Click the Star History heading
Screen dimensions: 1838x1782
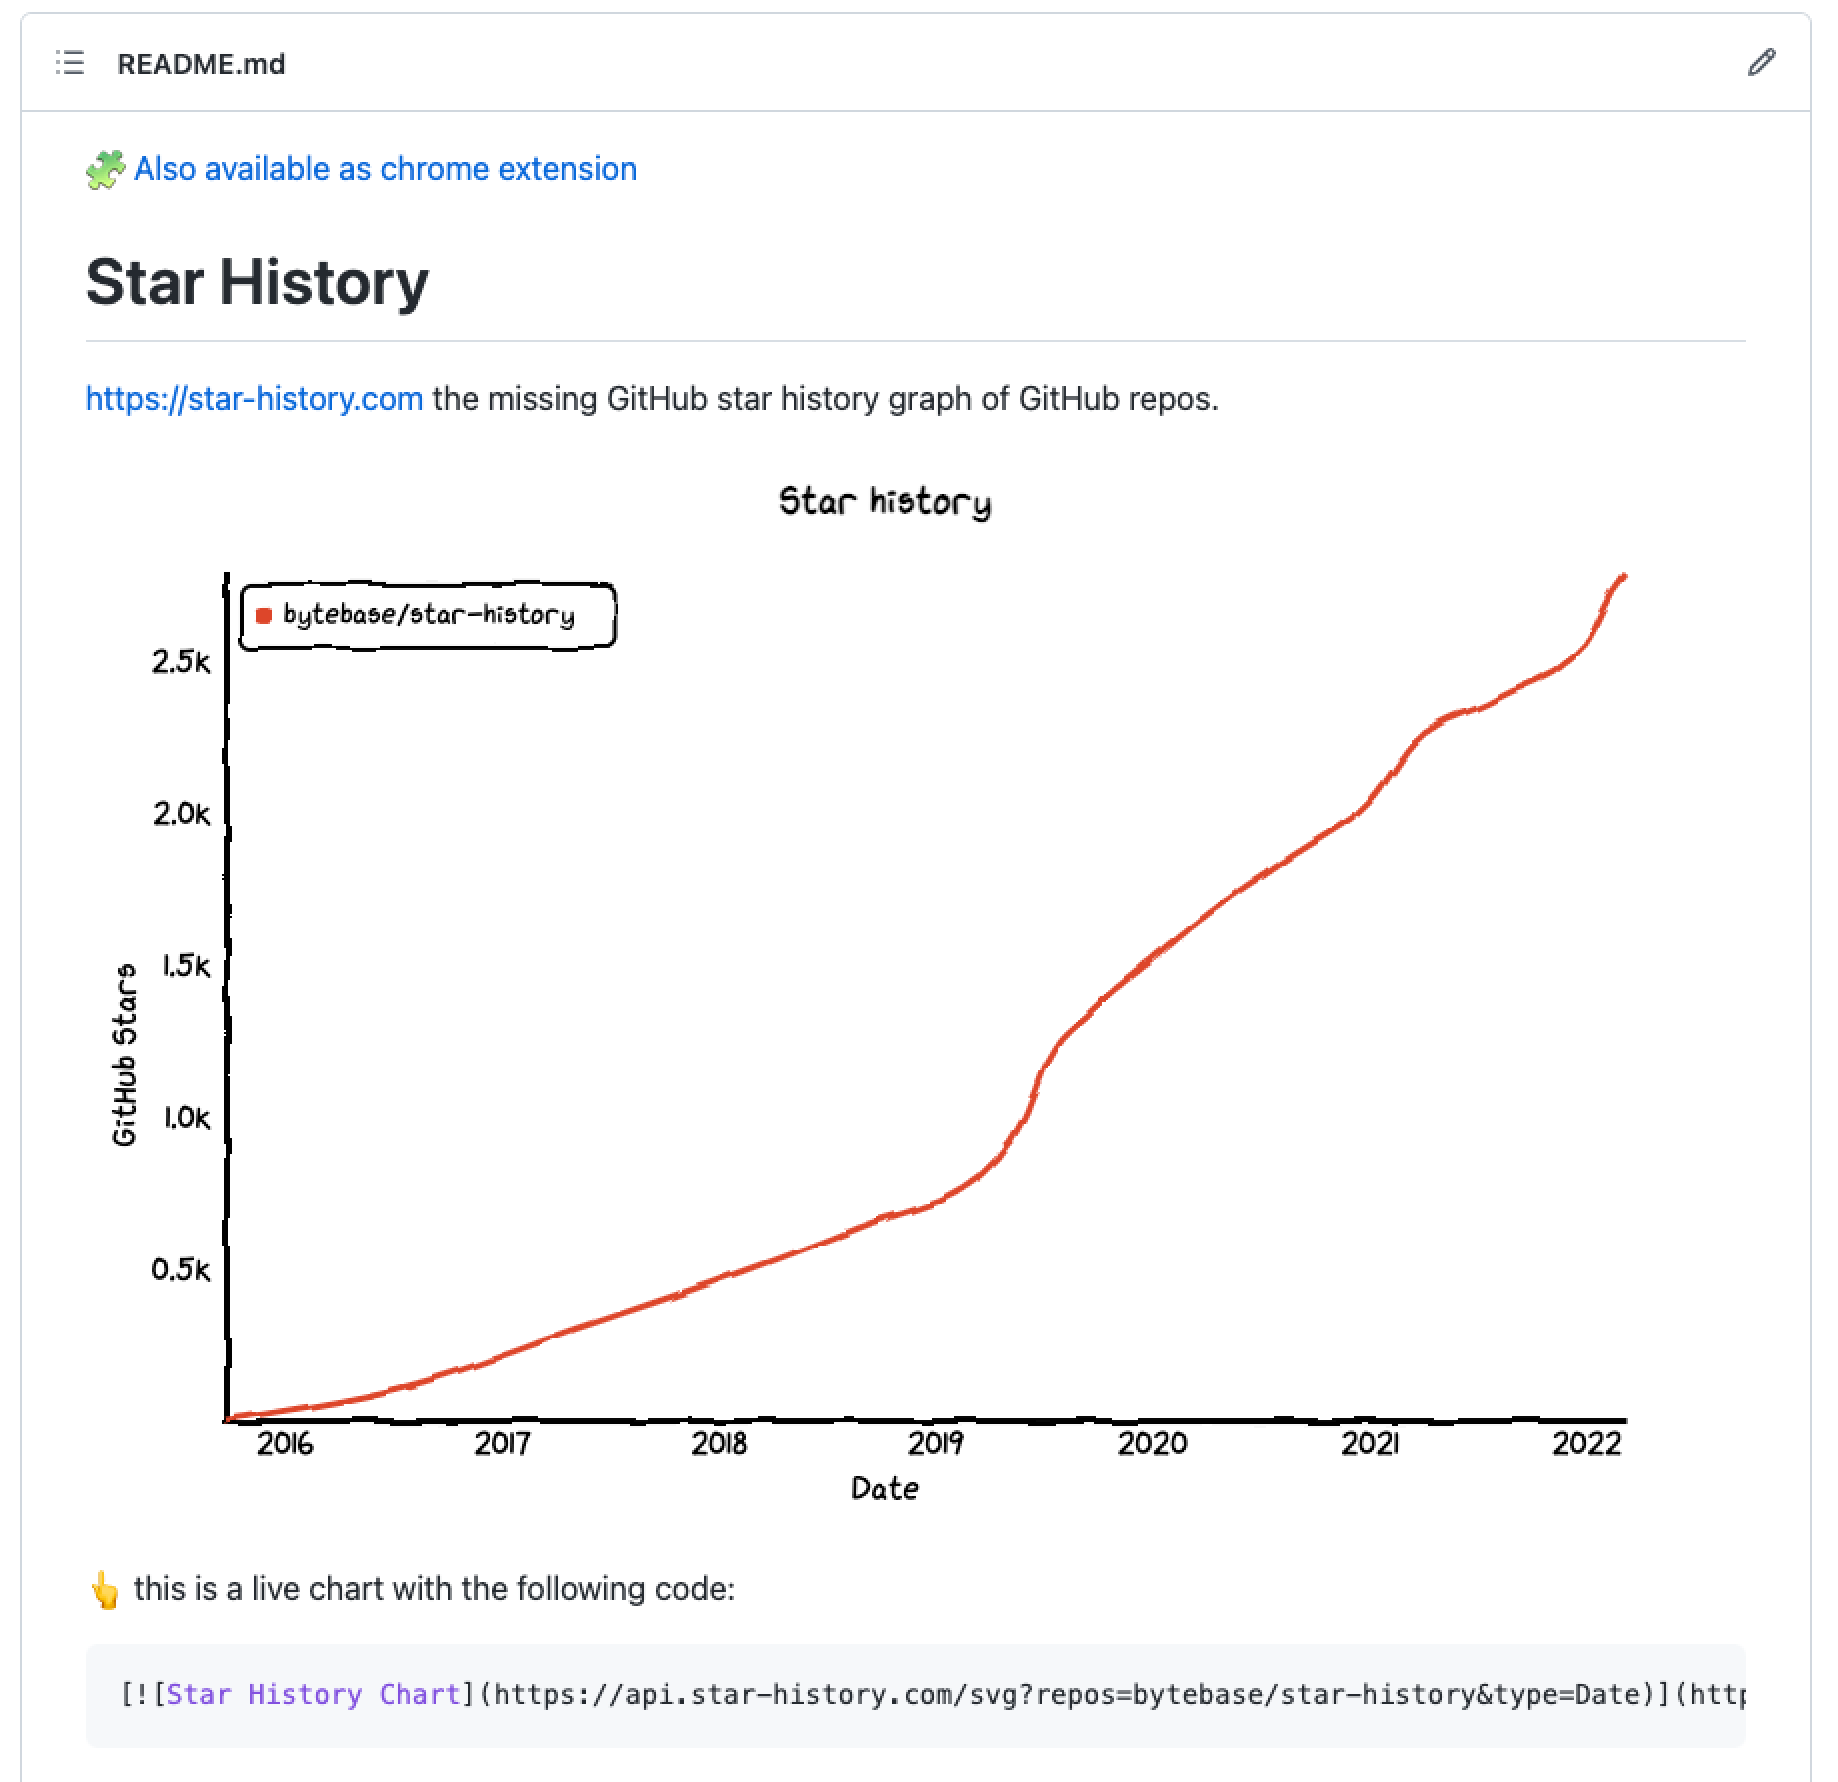pos(257,283)
